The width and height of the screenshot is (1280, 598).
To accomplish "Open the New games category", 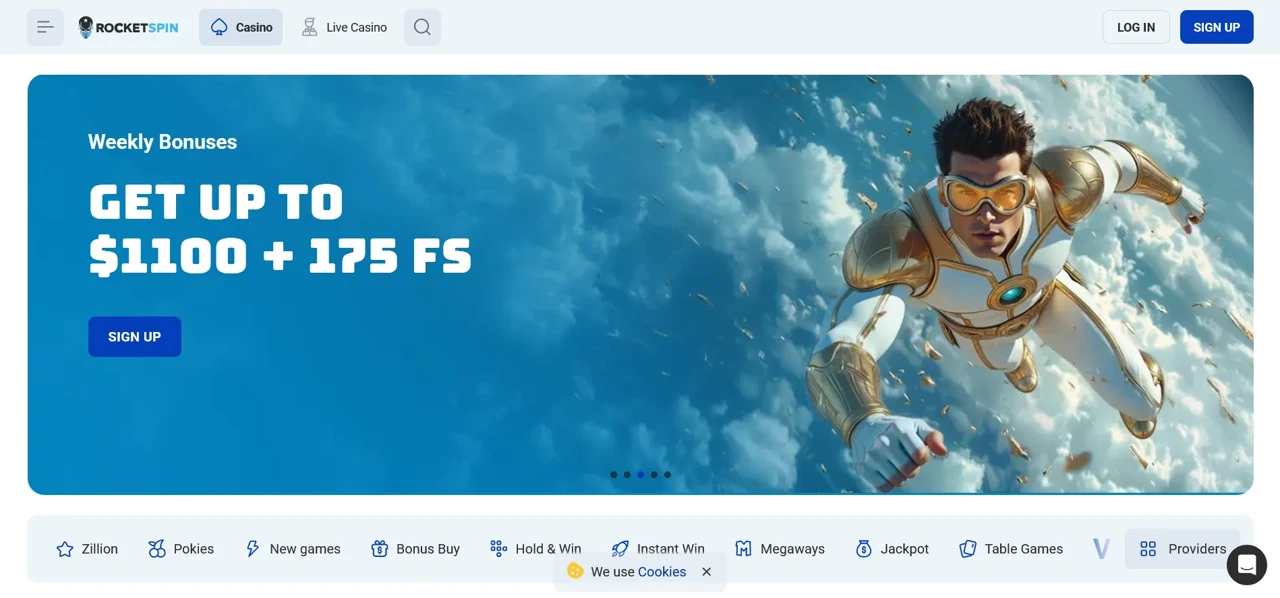I will 293,549.
